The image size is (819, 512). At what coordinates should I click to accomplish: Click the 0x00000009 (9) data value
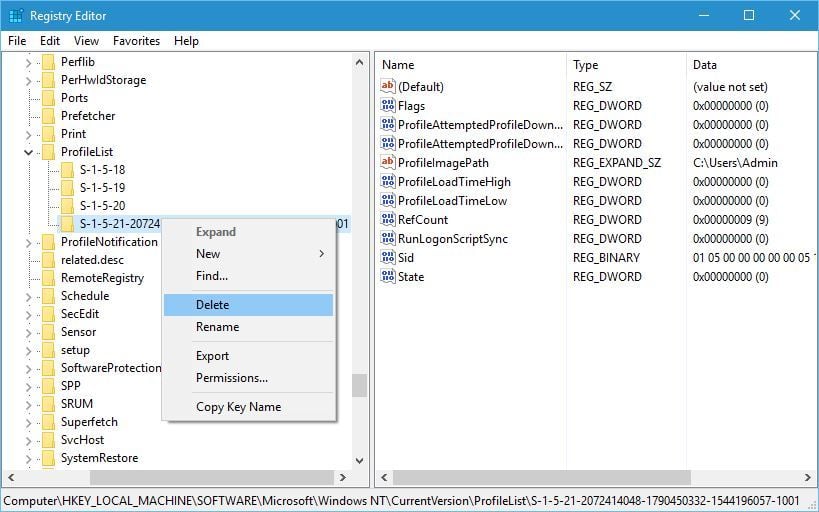coord(730,219)
